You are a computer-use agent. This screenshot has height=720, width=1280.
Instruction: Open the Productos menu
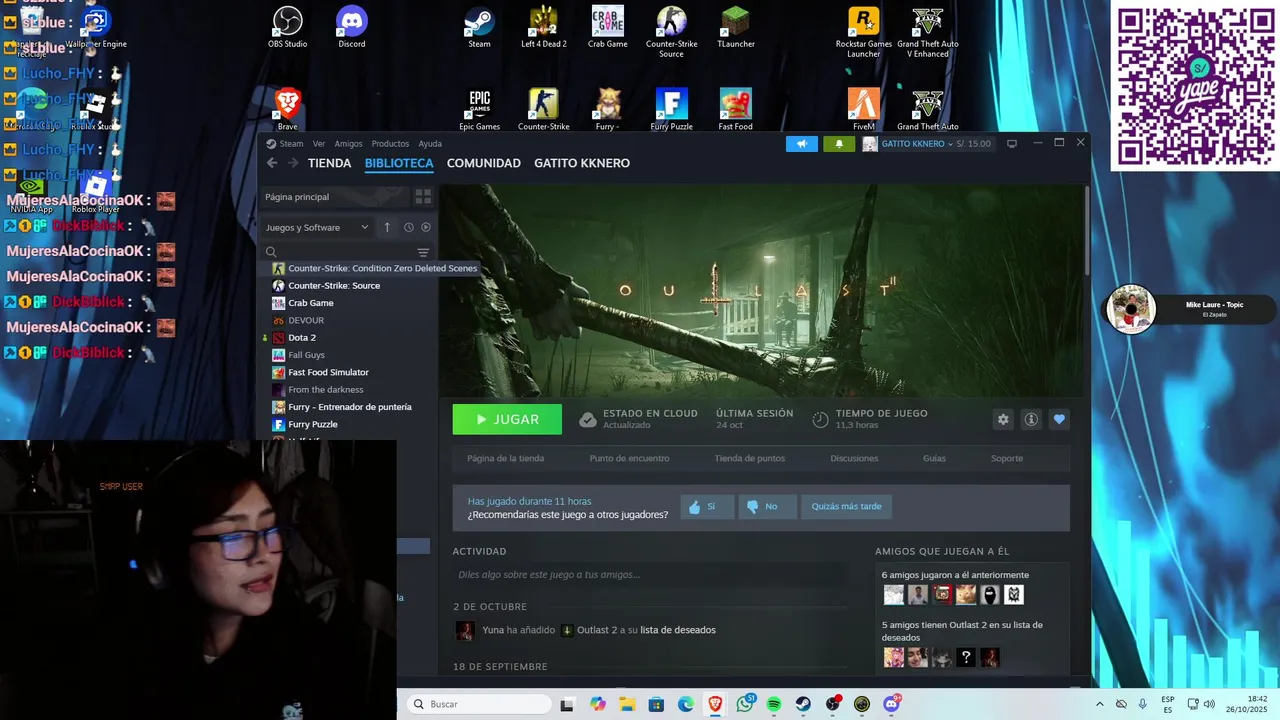click(390, 144)
